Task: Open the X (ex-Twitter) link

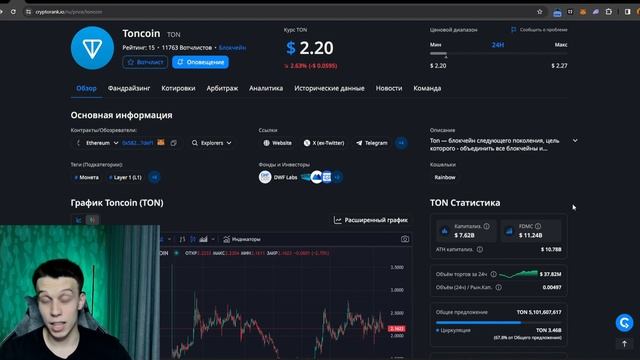Action: coord(324,143)
